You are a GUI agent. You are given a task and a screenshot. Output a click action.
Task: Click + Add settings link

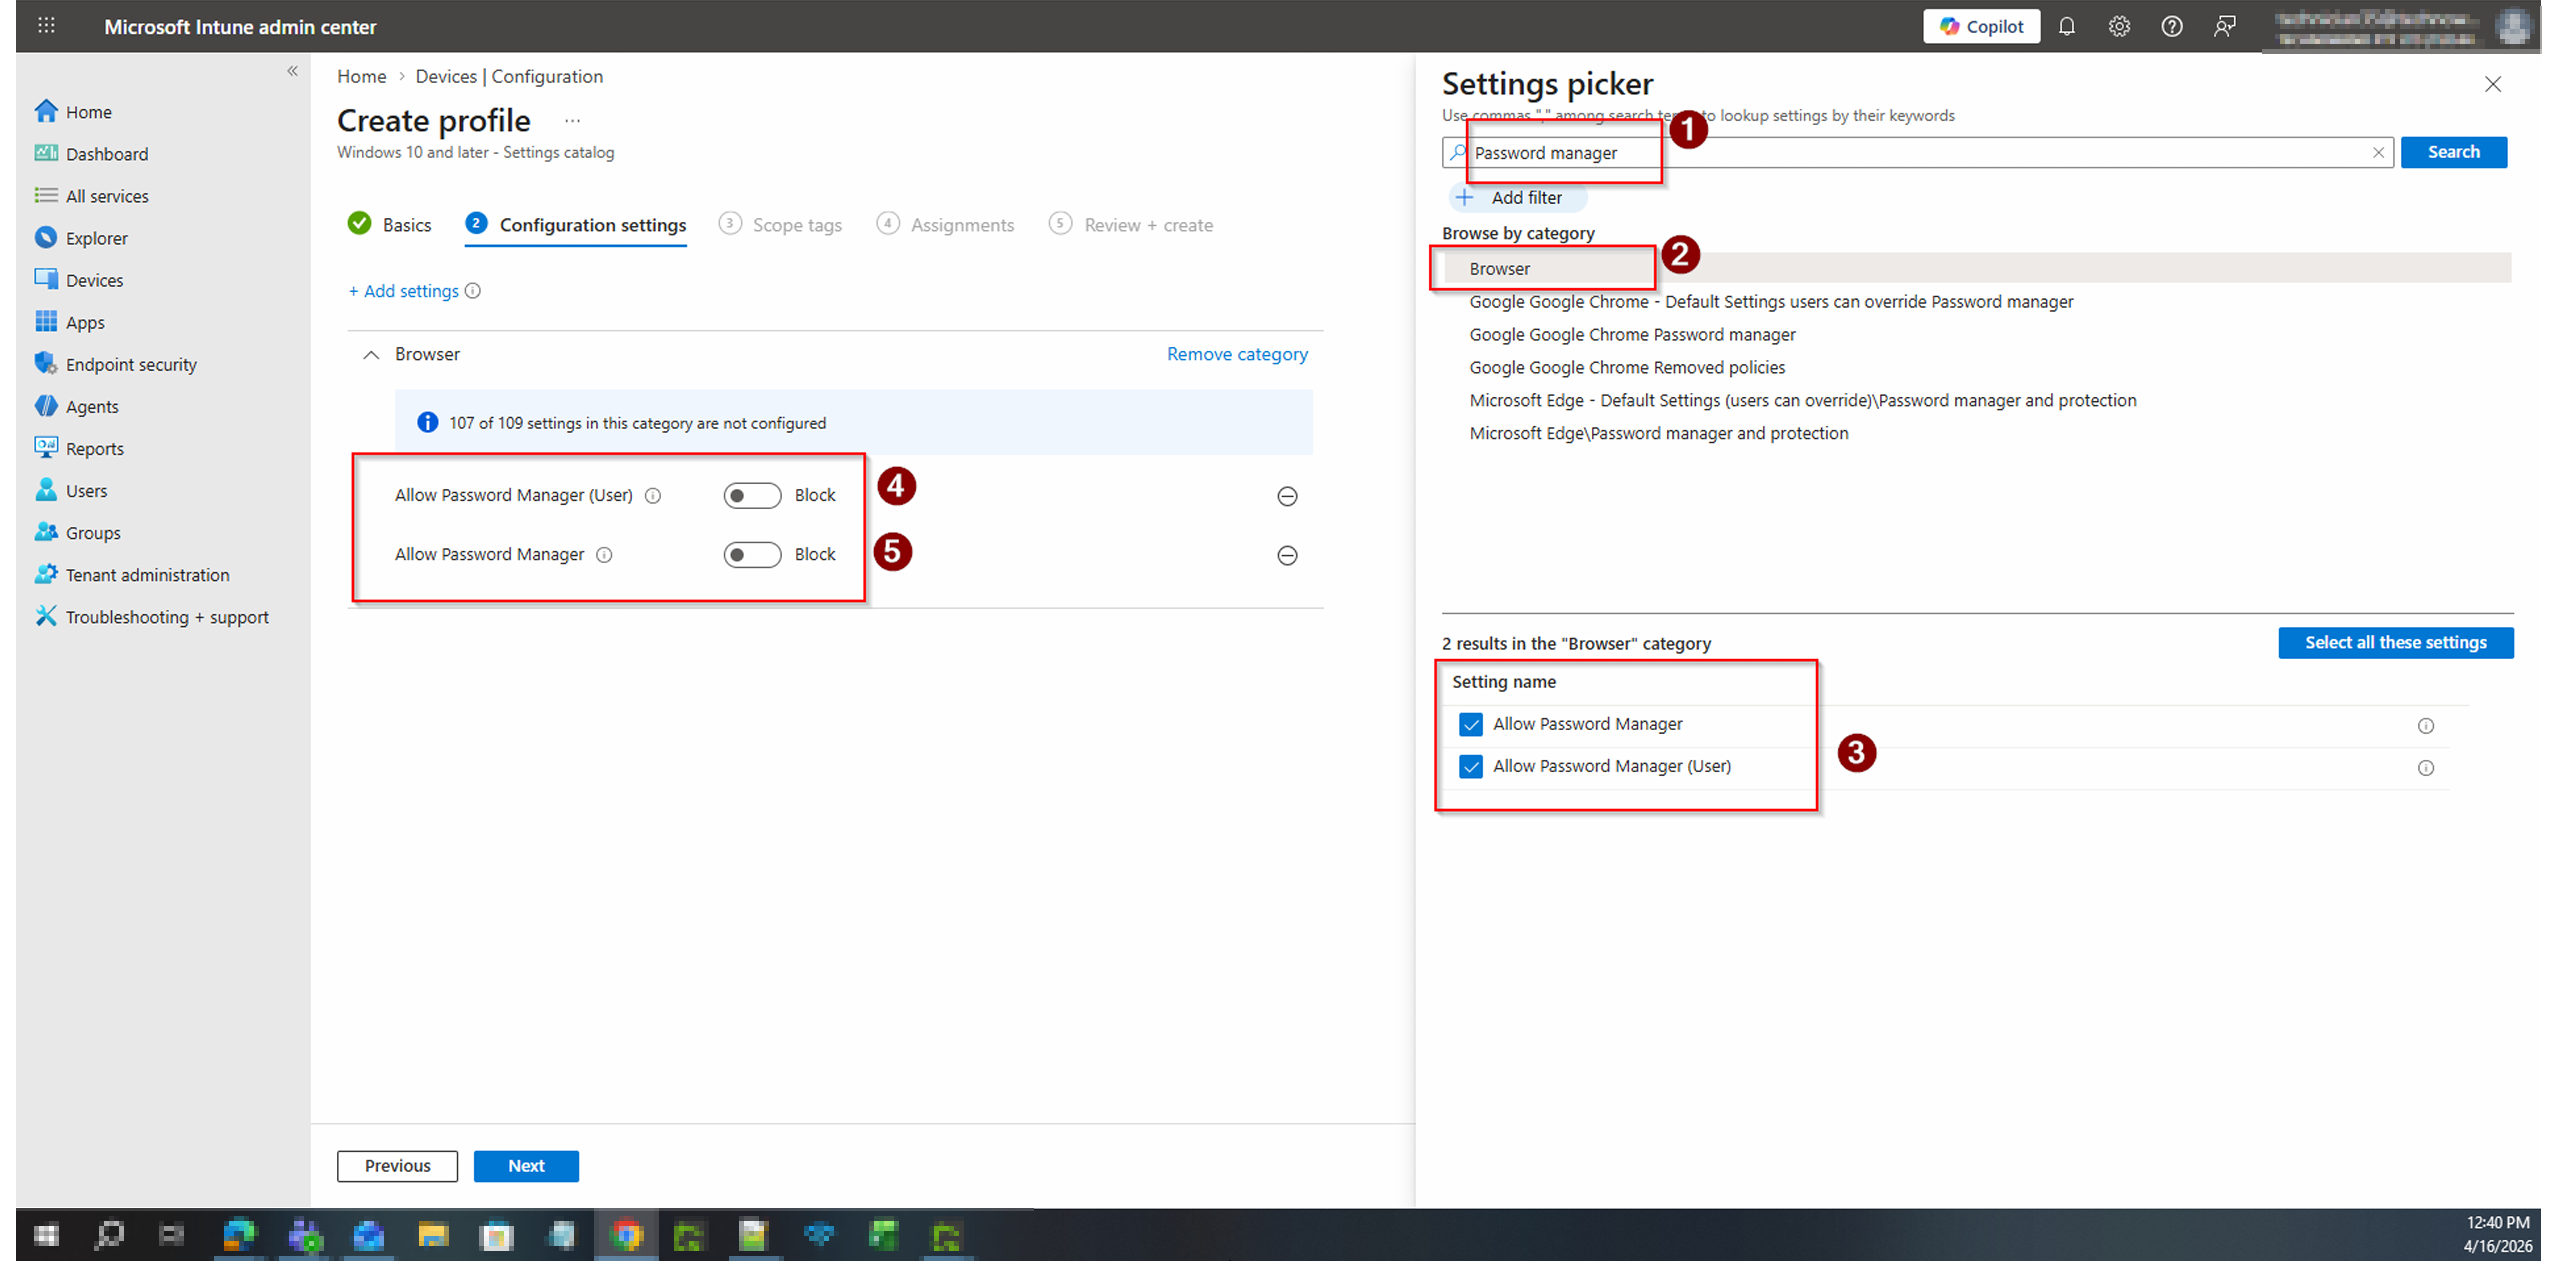[403, 290]
